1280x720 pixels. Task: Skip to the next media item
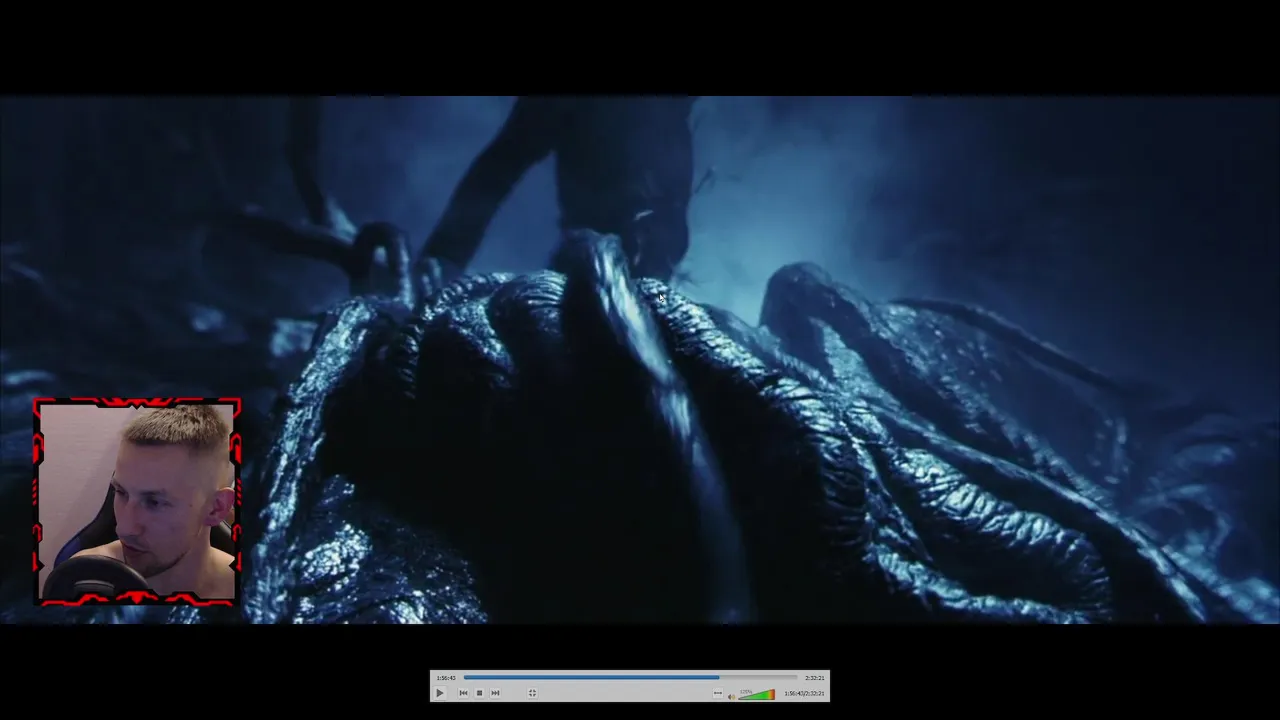(x=495, y=693)
